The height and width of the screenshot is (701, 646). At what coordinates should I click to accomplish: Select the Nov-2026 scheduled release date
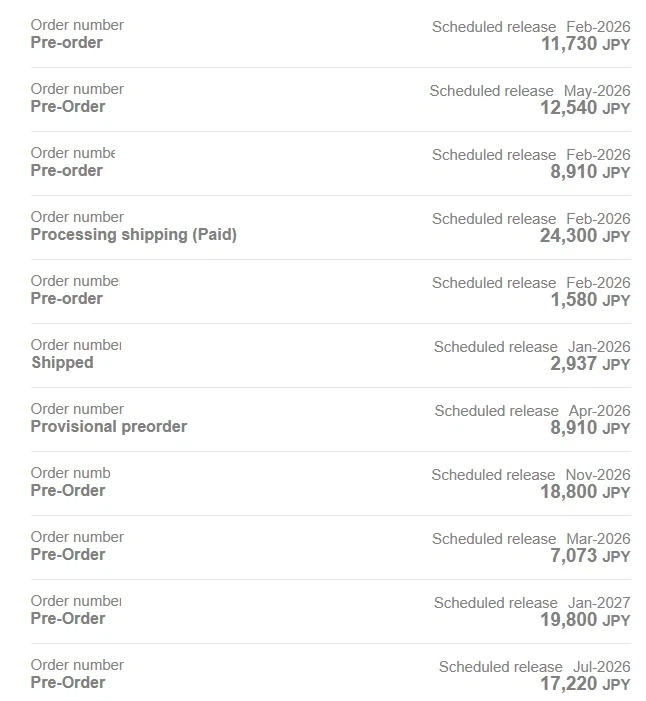click(x=598, y=475)
